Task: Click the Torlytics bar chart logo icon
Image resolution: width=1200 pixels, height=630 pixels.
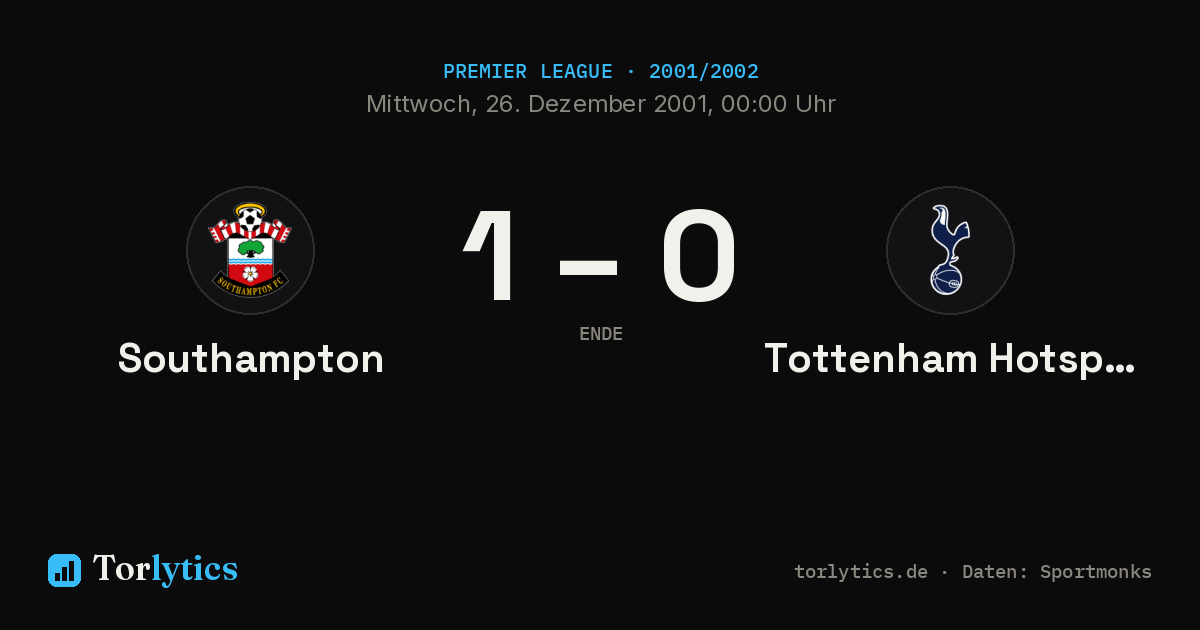Action: click(64, 570)
